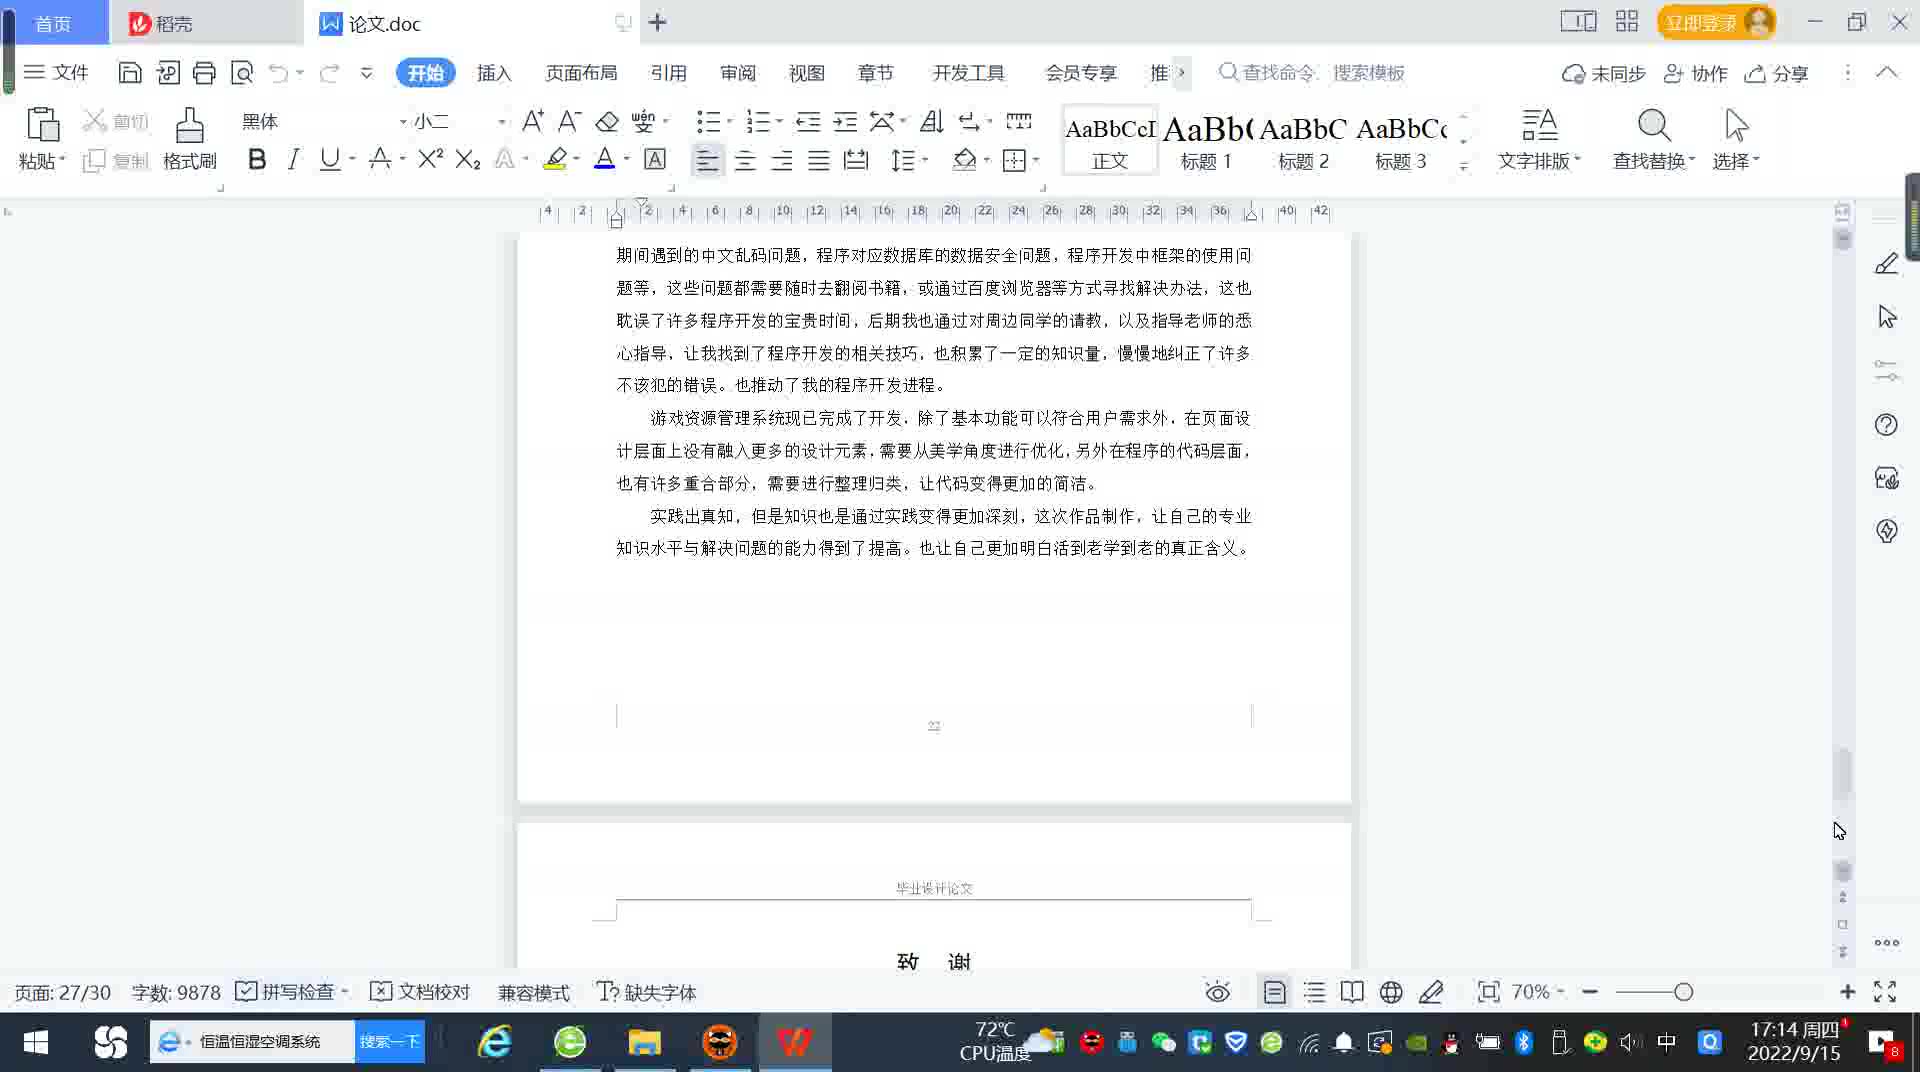This screenshot has height=1072, width=1920.
Task: Click the print icon in quick toolbar
Action: coord(204,73)
